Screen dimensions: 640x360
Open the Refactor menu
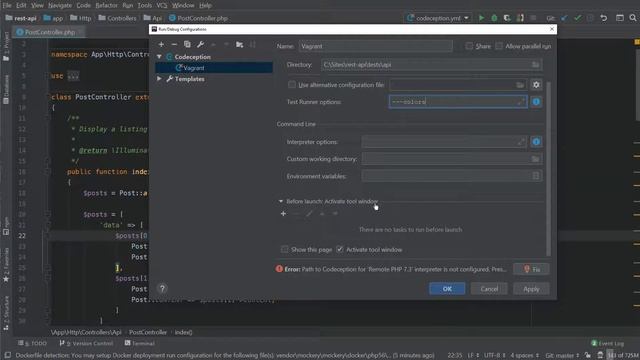pyautogui.click(x=106, y=5)
